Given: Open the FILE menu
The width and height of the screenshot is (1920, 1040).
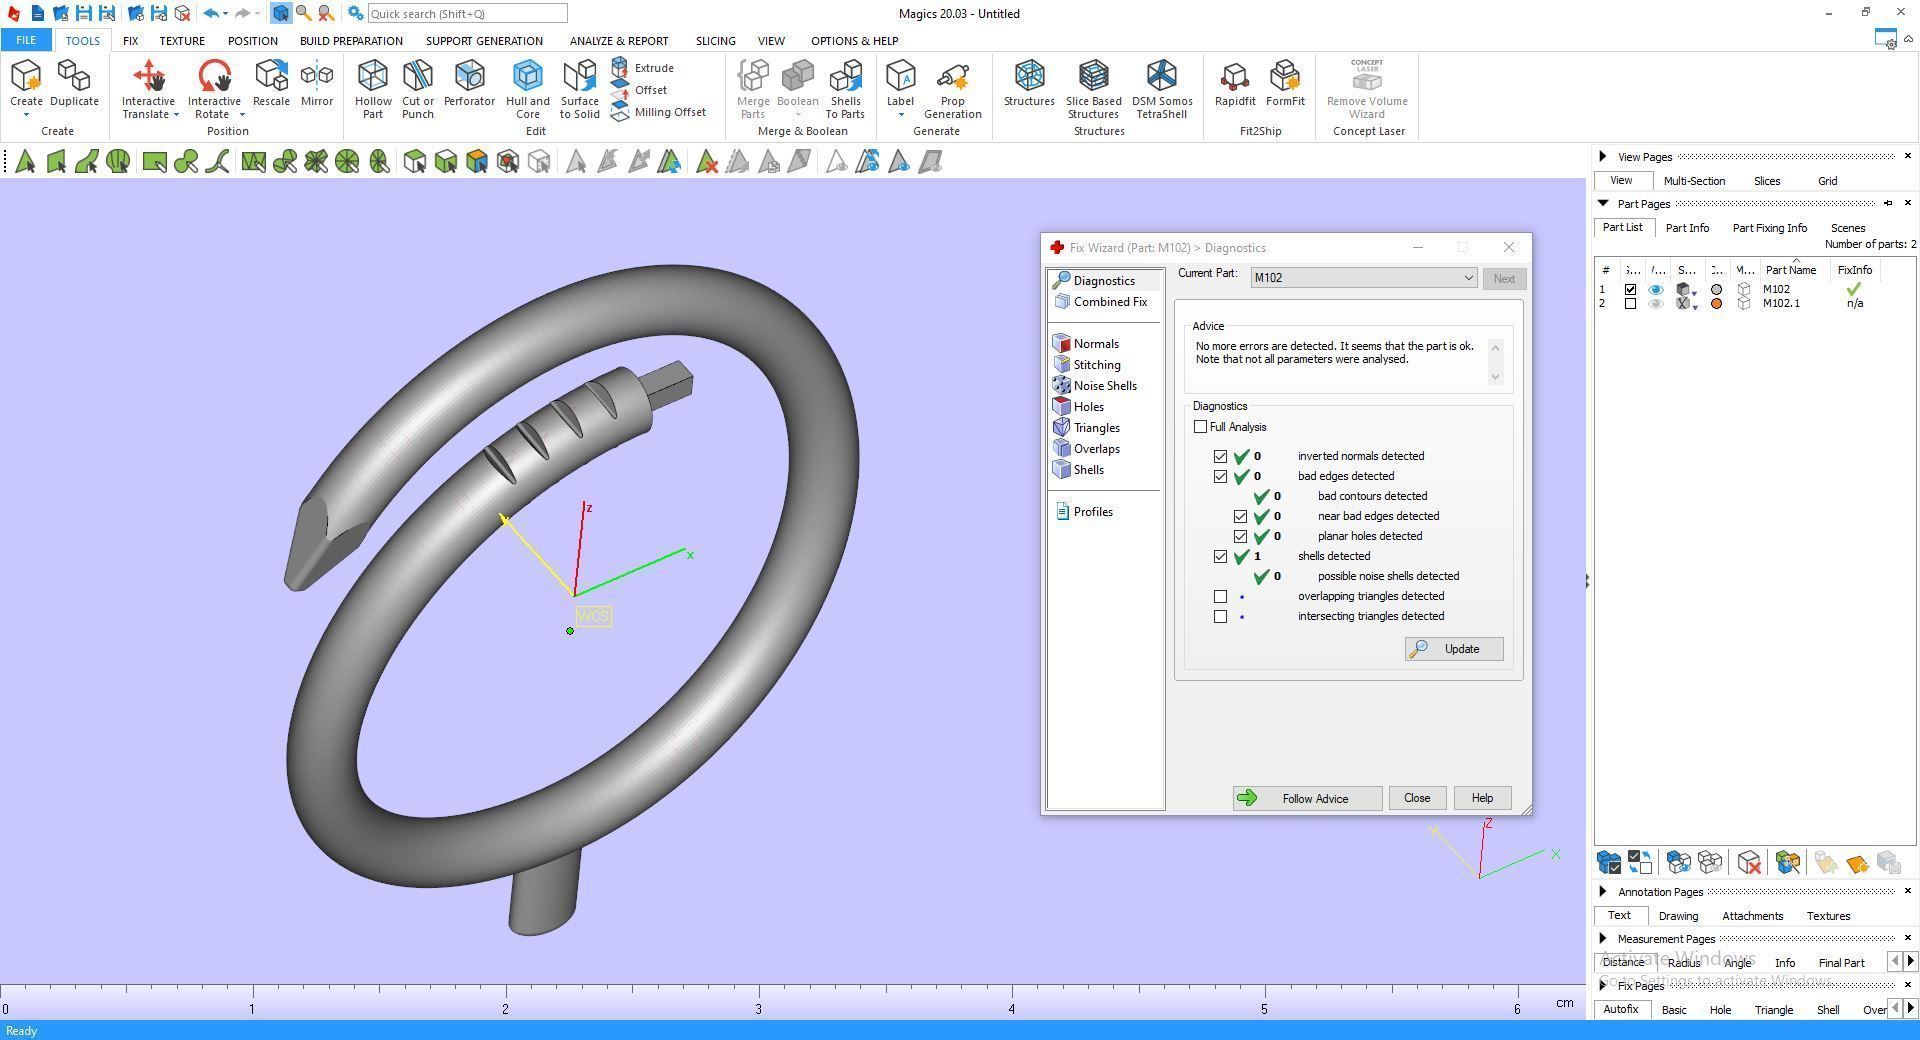Looking at the screenshot, I should click(x=26, y=41).
